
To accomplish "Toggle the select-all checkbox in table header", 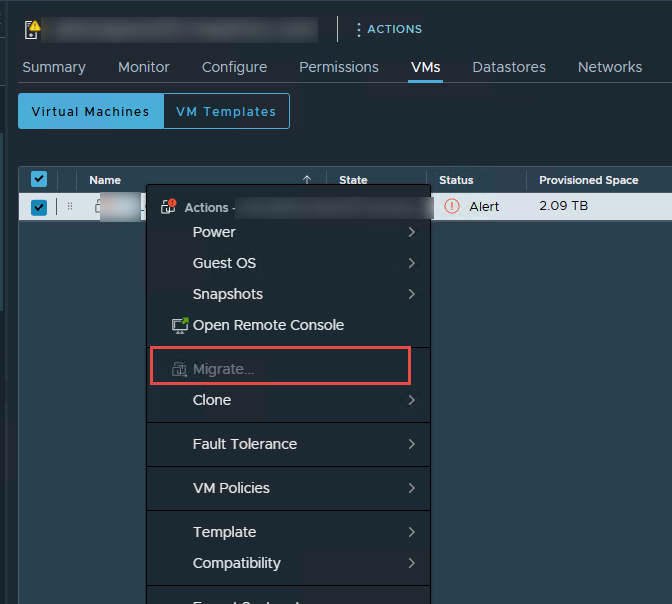I will 39,179.
